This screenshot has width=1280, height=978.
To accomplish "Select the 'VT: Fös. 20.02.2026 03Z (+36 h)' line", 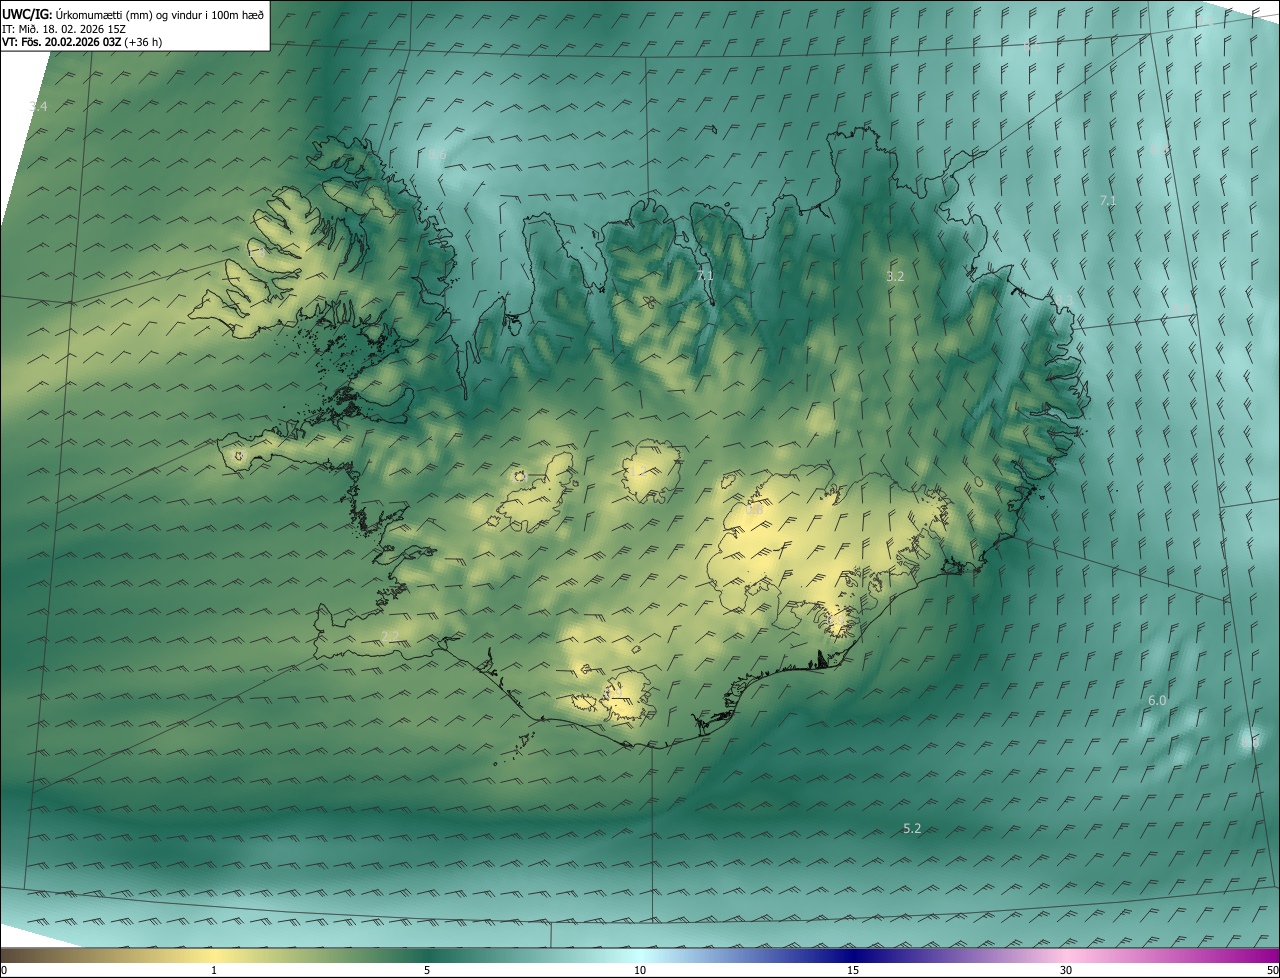I will [82, 42].
